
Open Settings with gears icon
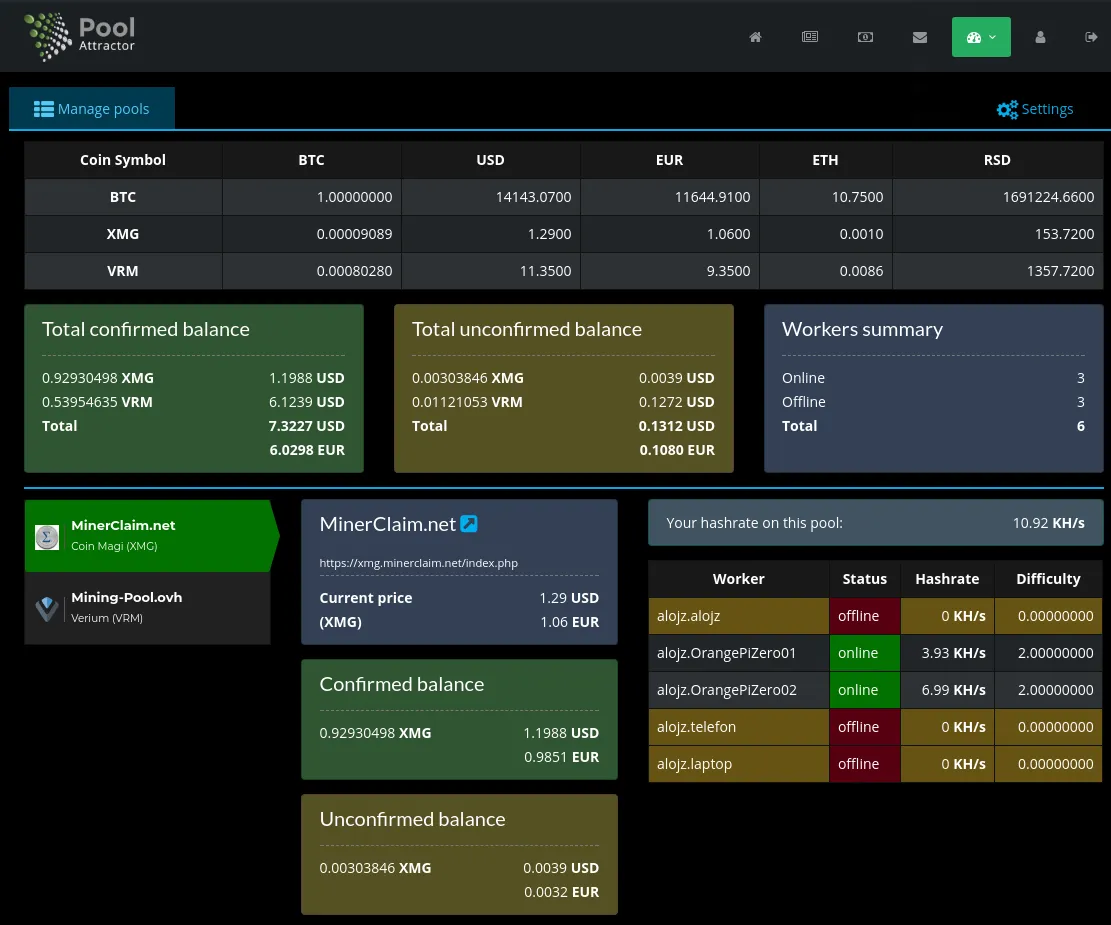pyautogui.click(x=1034, y=109)
